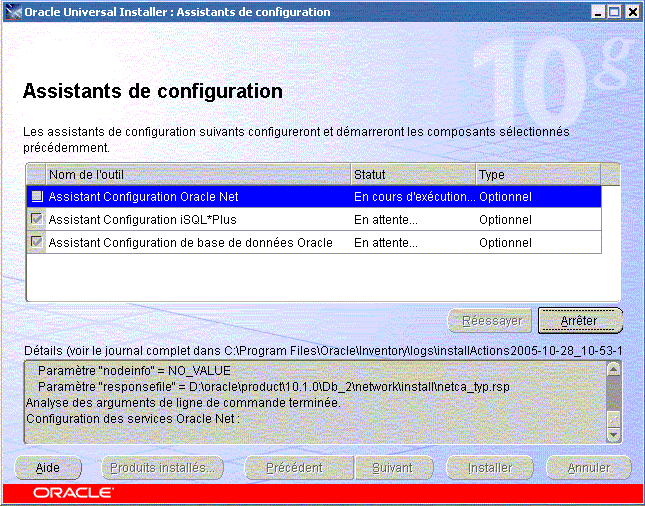Toggle checkbox for Assistant Configuration Oracle Net
This screenshot has height=506, width=645.
(x=37, y=197)
